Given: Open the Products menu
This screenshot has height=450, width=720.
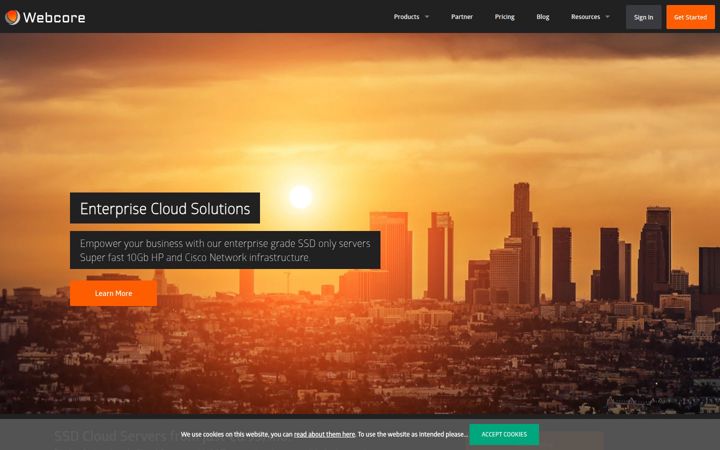Looking at the screenshot, I should pyautogui.click(x=406, y=17).
